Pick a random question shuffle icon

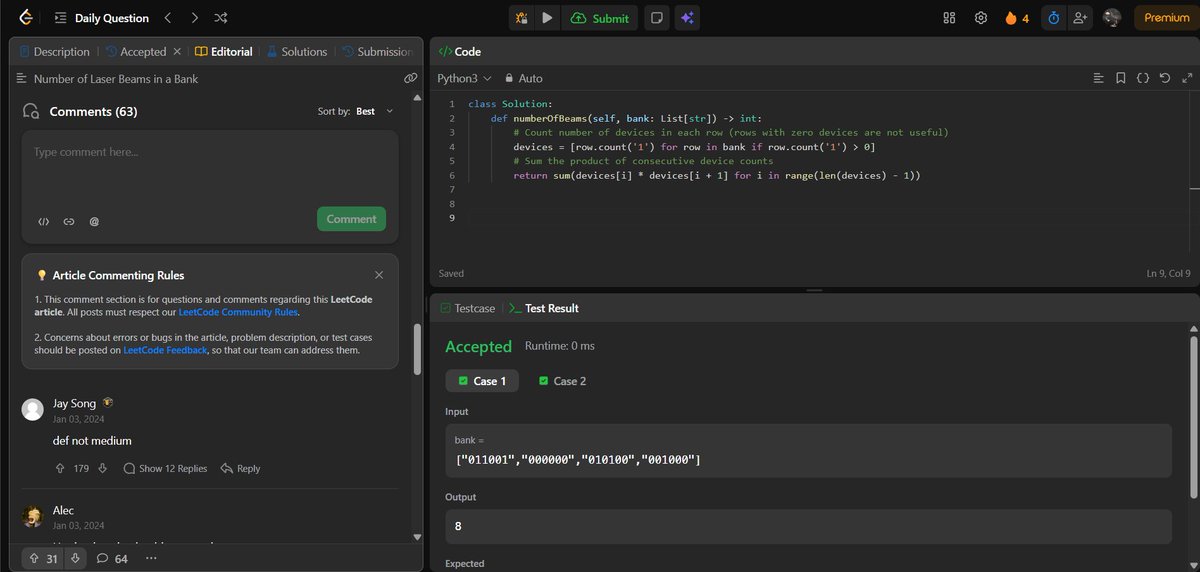click(221, 18)
